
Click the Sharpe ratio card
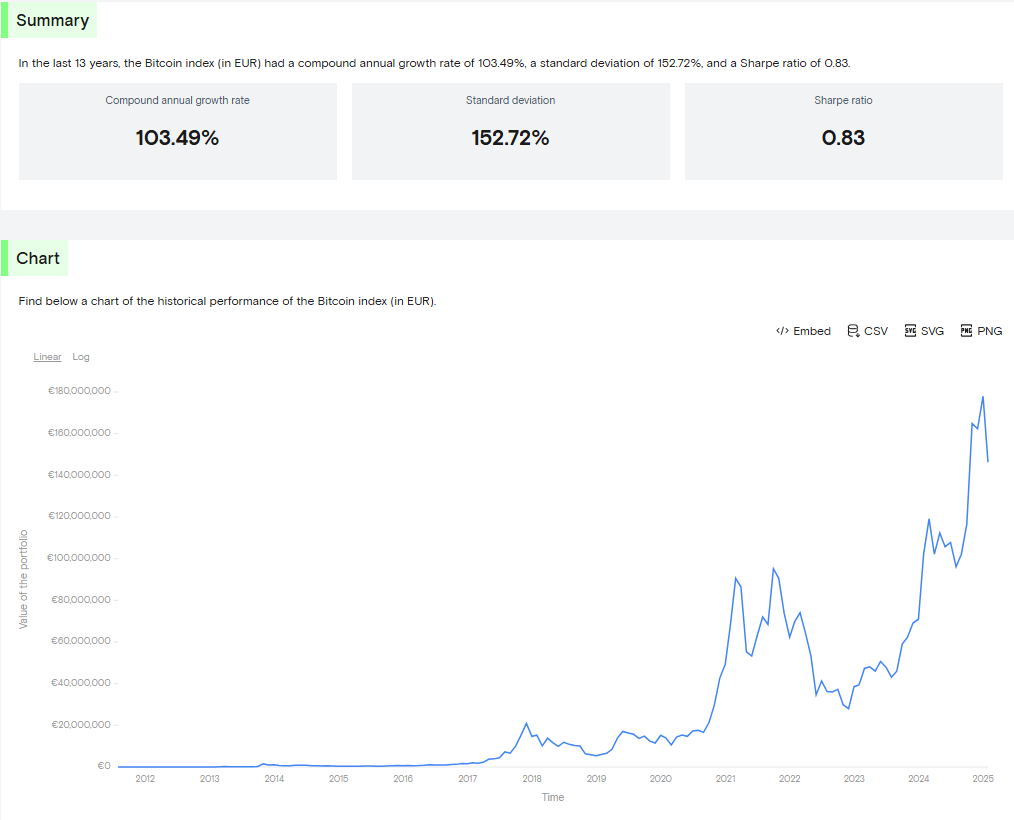[x=843, y=131]
